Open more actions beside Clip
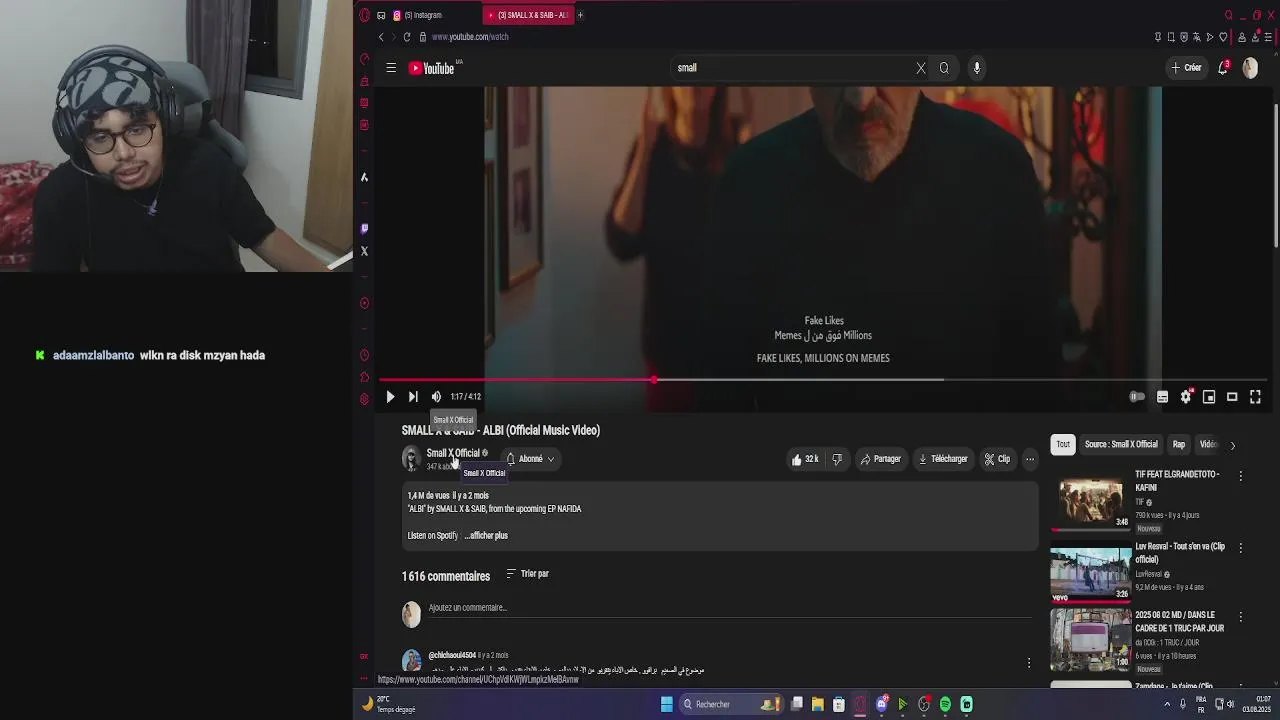This screenshot has height=720, width=1280. pyautogui.click(x=1030, y=459)
